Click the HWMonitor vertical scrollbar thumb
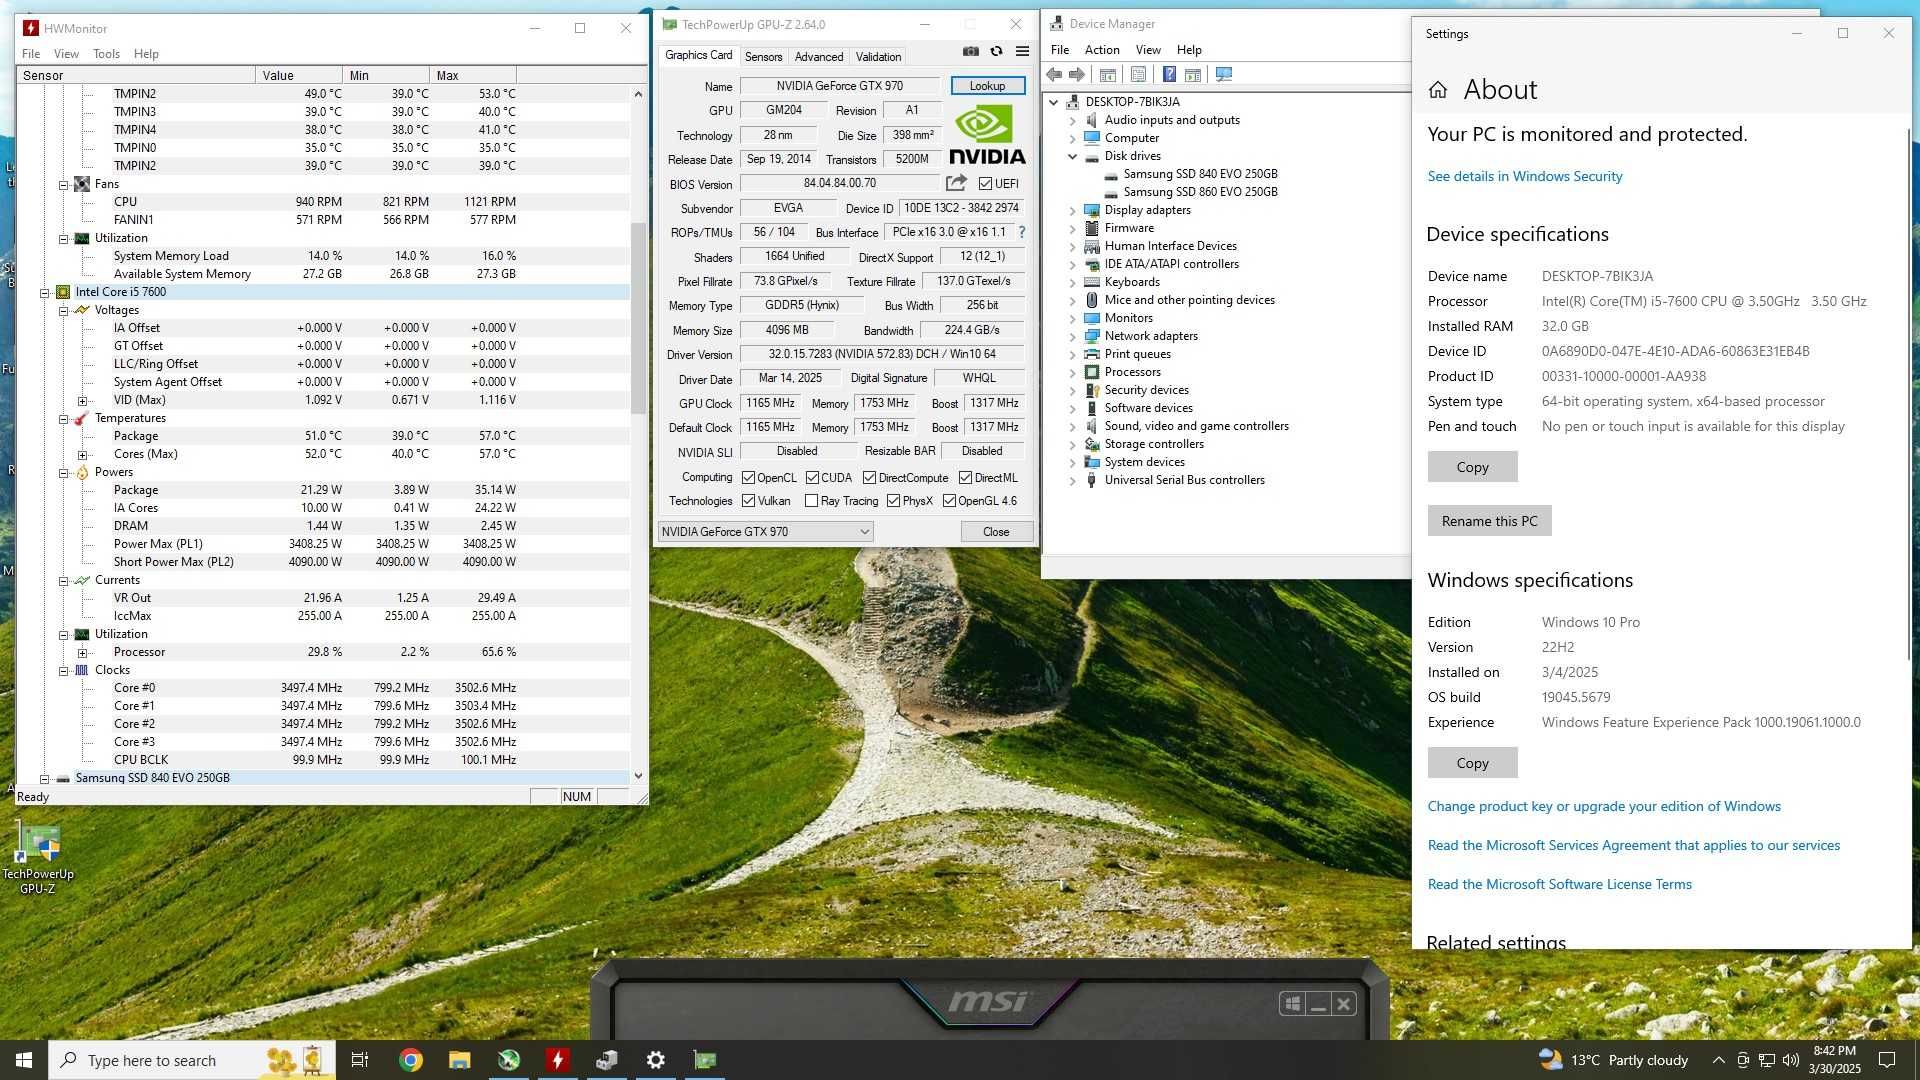Viewport: 1920px width, 1080px height. [x=638, y=317]
